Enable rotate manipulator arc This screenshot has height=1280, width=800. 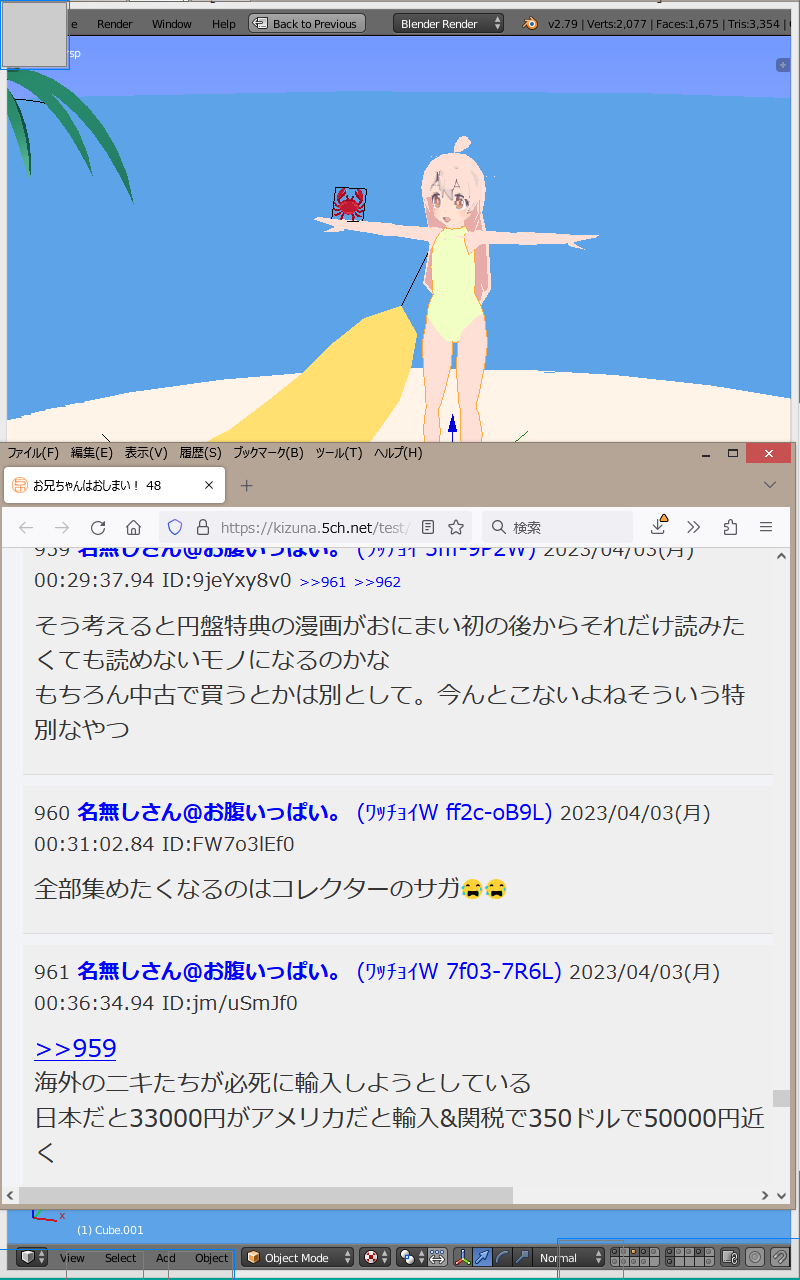(502, 1257)
